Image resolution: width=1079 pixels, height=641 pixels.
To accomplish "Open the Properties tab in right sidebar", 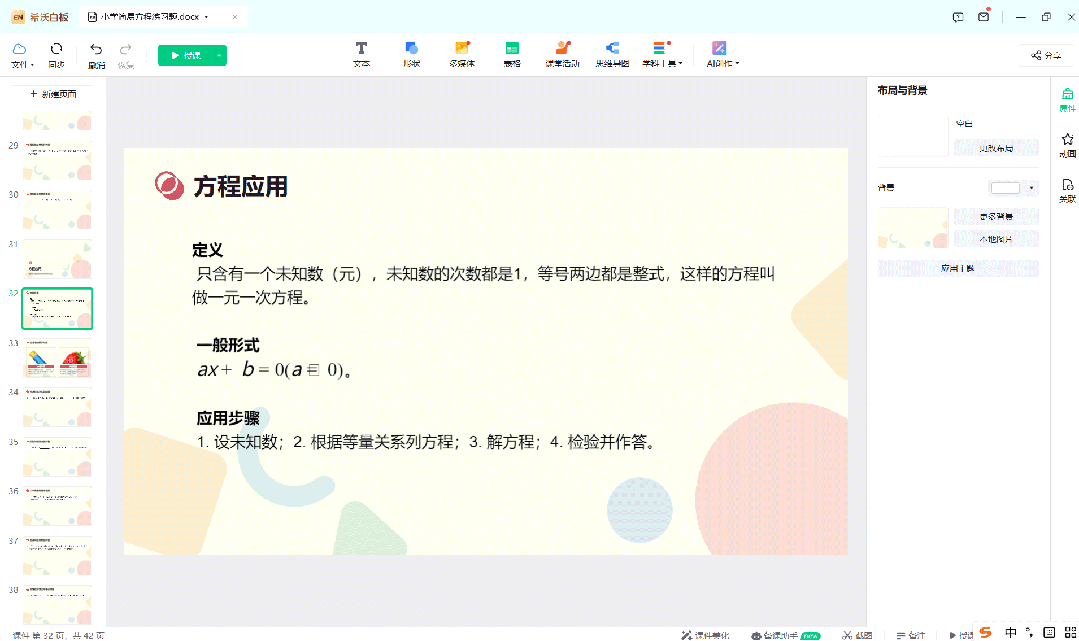I will point(1067,99).
